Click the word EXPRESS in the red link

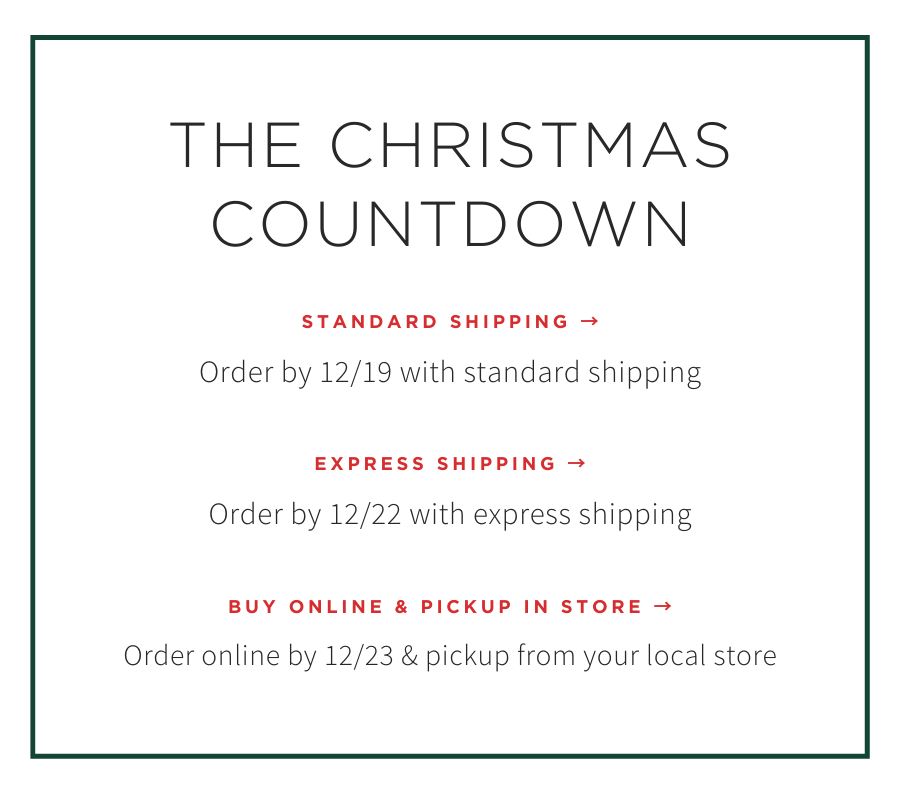tap(370, 463)
